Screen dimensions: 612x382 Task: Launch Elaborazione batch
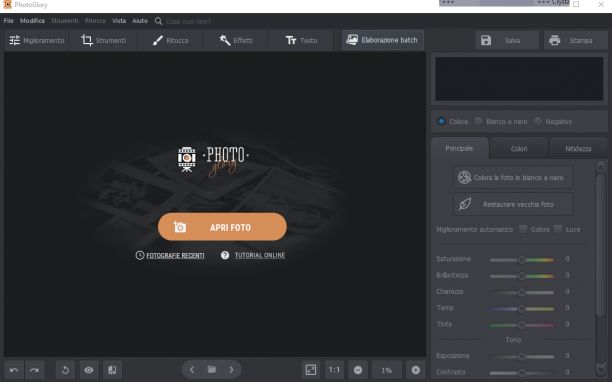(382, 40)
